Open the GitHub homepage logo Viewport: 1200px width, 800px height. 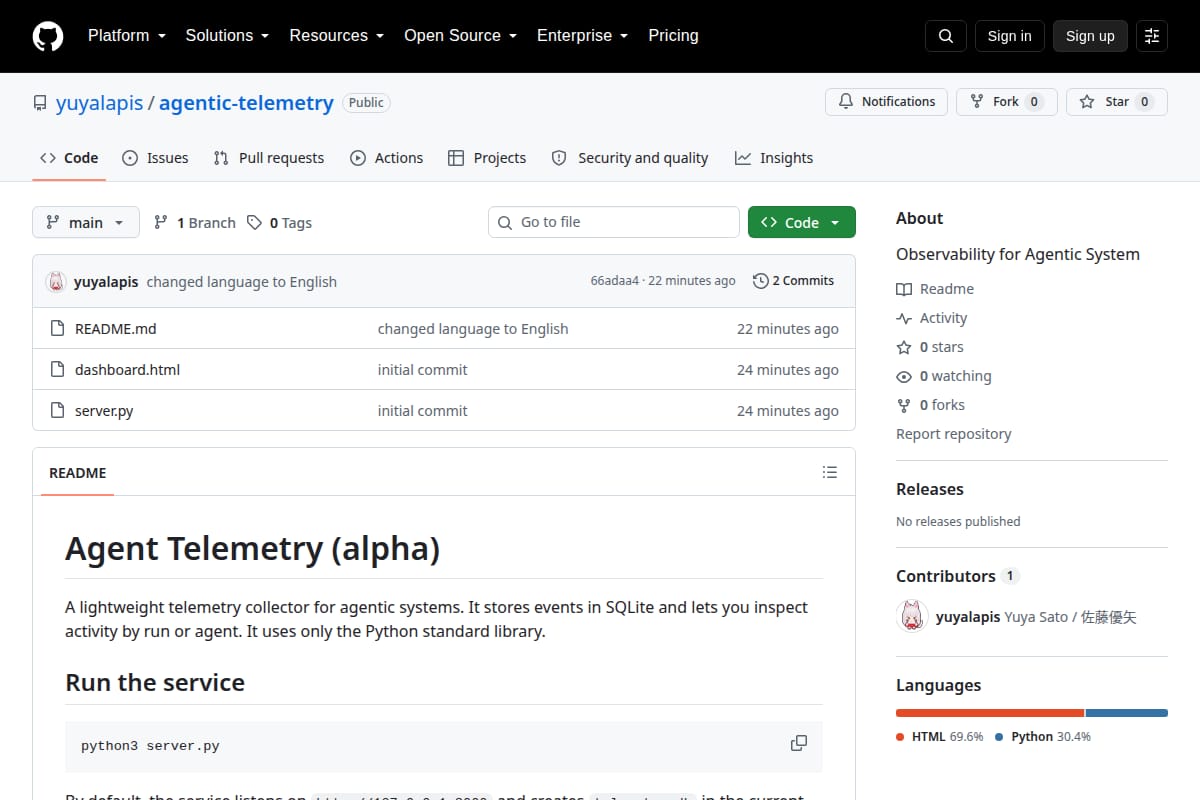pyautogui.click(x=48, y=36)
